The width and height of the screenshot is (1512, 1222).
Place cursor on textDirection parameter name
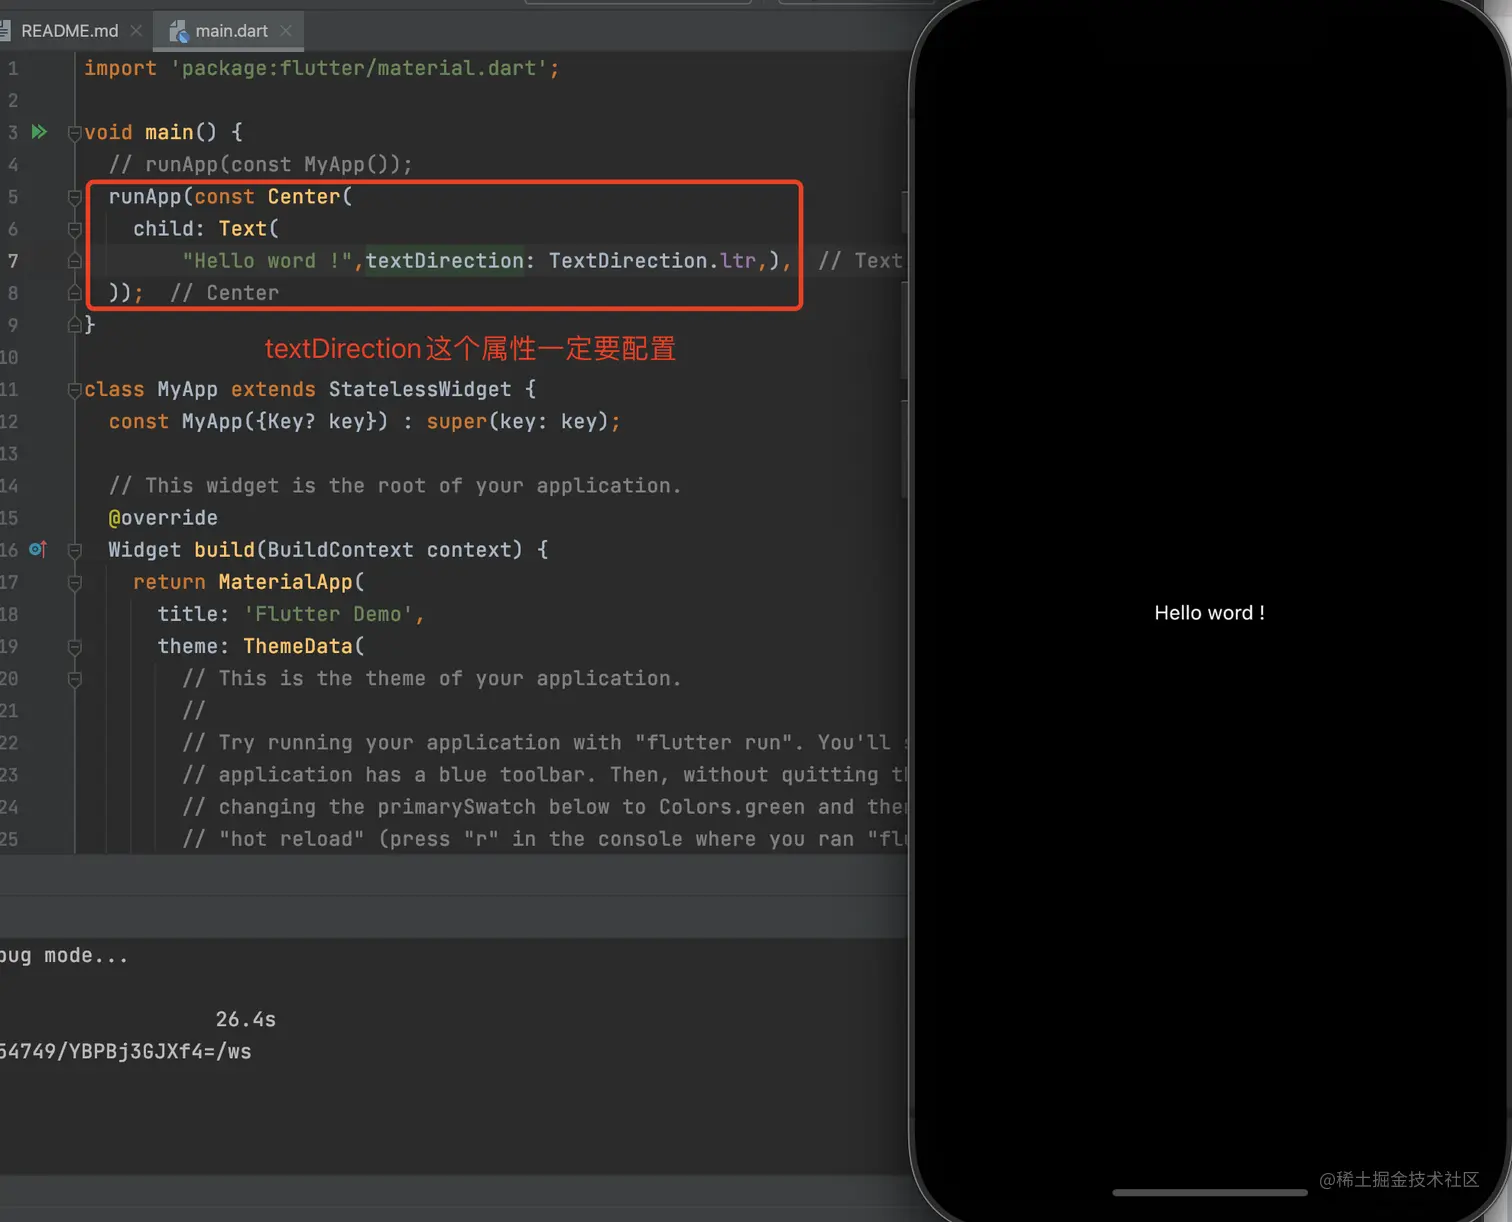tap(444, 261)
